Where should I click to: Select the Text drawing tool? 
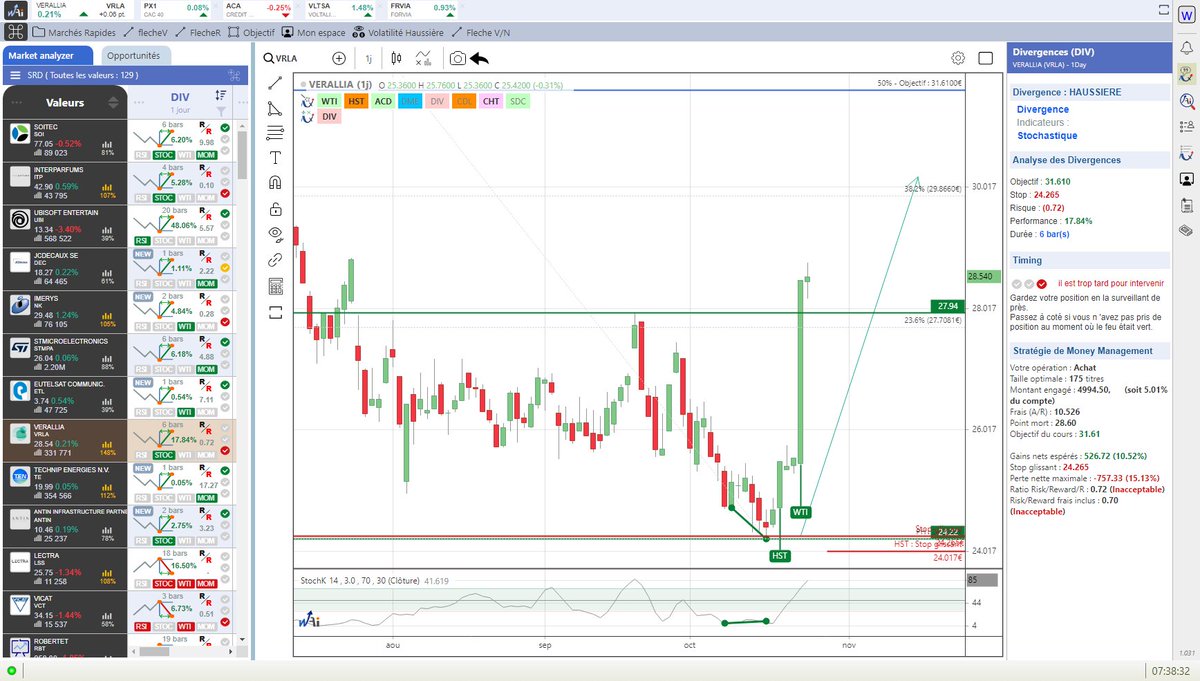point(276,158)
